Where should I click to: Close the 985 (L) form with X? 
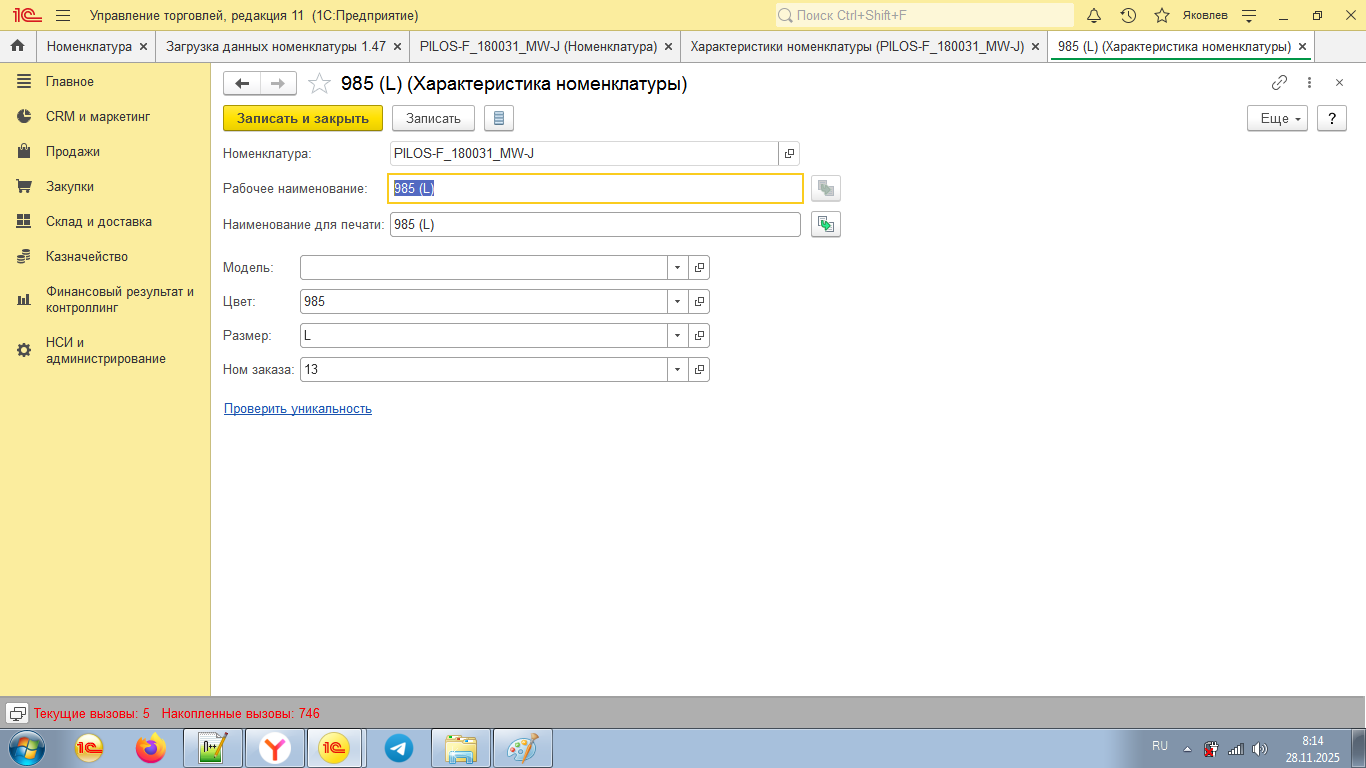pyautogui.click(x=1340, y=83)
